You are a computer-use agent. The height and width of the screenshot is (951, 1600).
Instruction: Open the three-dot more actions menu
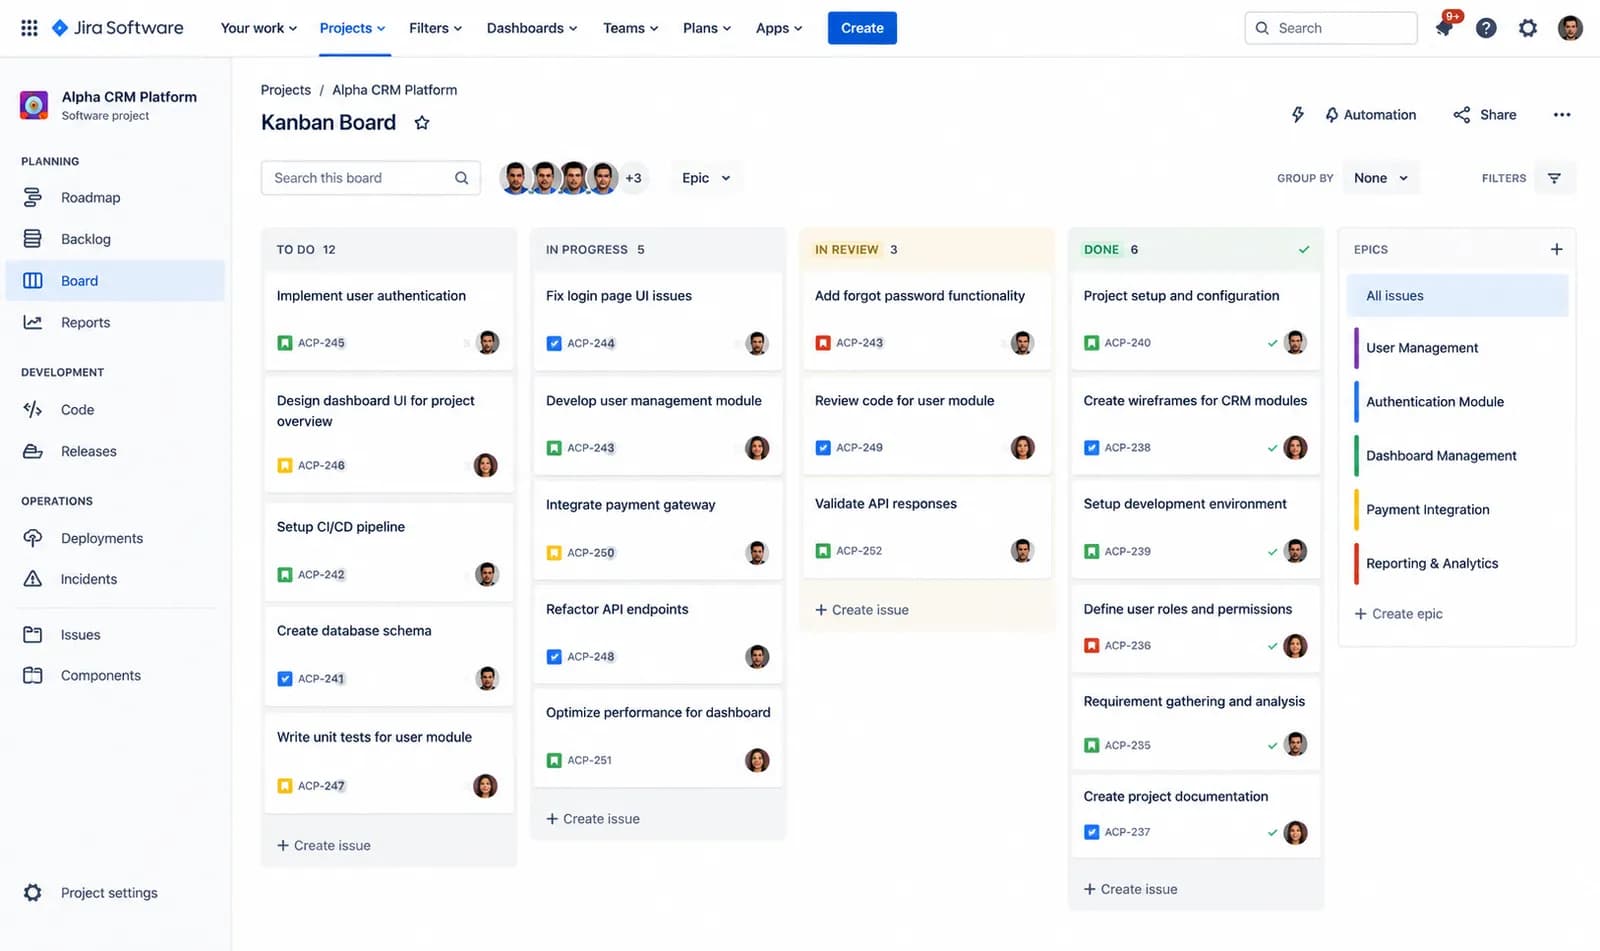[x=1562, y=115]
